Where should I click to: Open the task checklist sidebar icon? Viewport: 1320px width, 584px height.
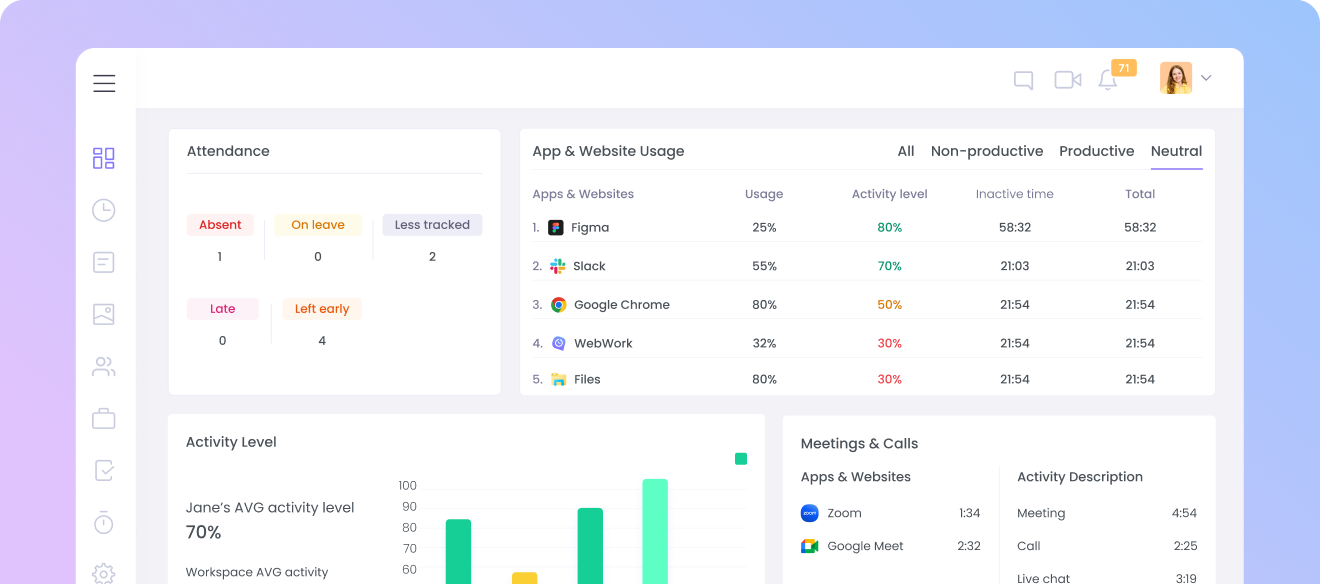pos(104,470)
